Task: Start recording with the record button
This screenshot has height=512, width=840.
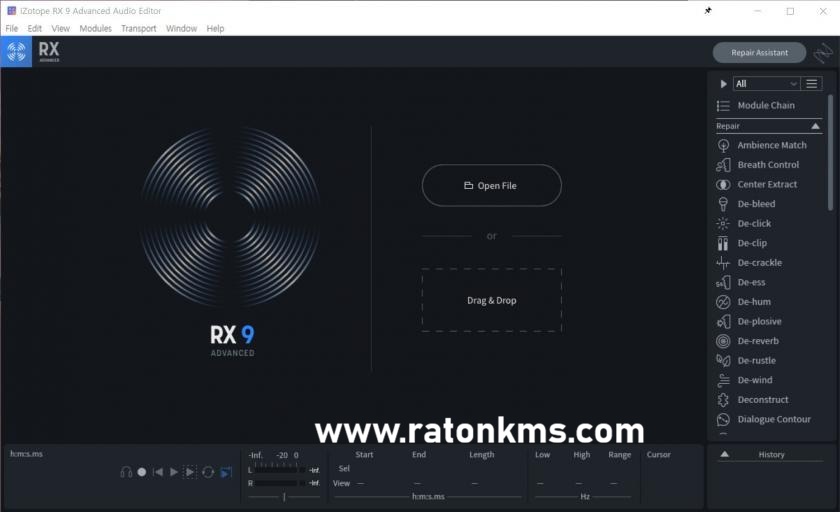Action: point(141,472)
